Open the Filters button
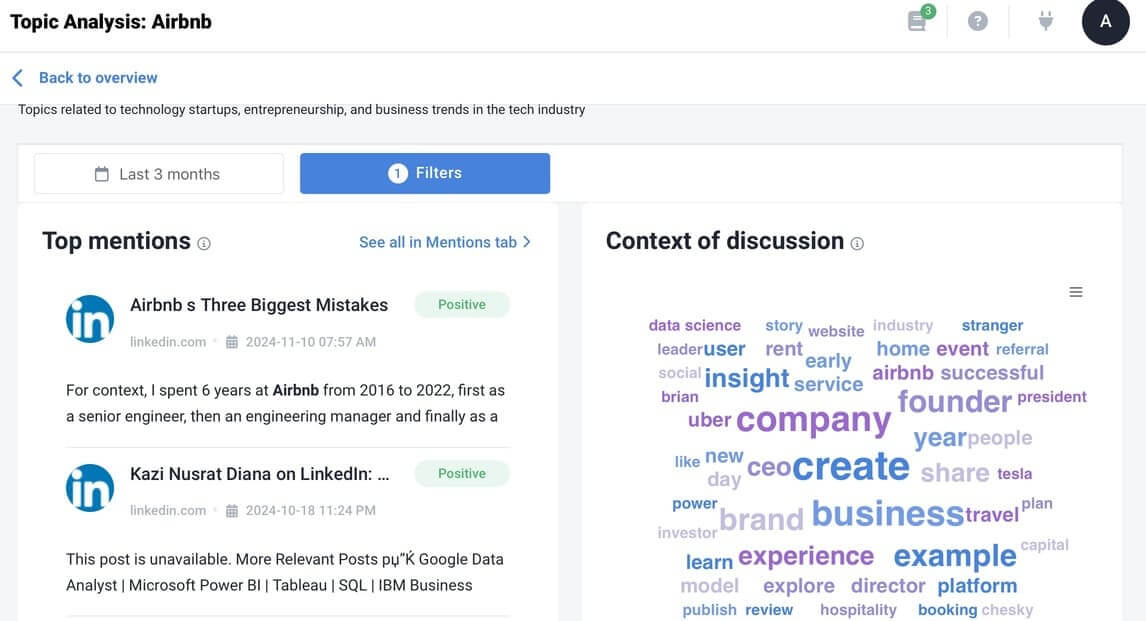This screenshot has width=1146, height=621. point(425,173)
